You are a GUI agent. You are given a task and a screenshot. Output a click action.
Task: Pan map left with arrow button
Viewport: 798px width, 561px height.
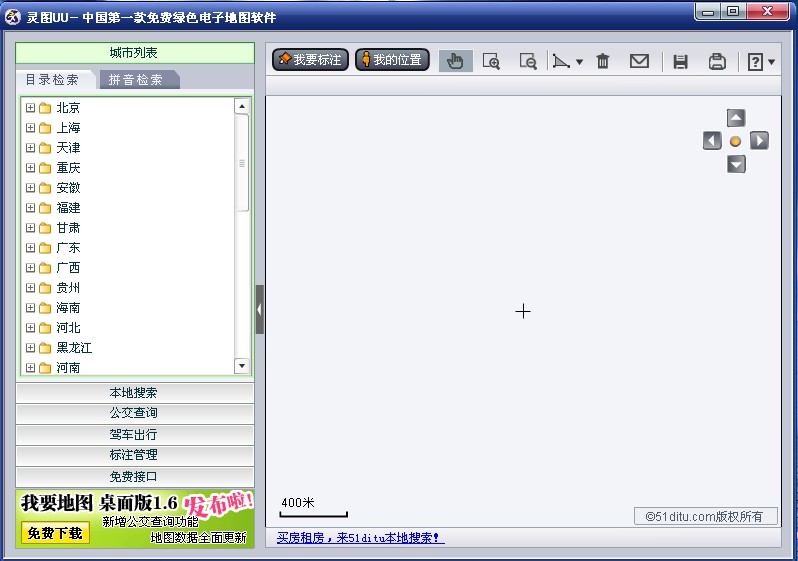click(712, 141)
